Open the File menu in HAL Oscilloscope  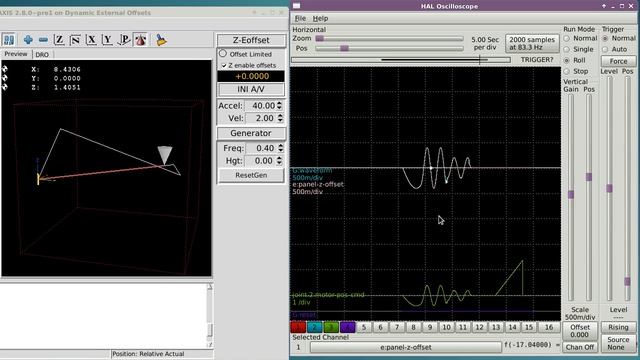coord(300,18)
